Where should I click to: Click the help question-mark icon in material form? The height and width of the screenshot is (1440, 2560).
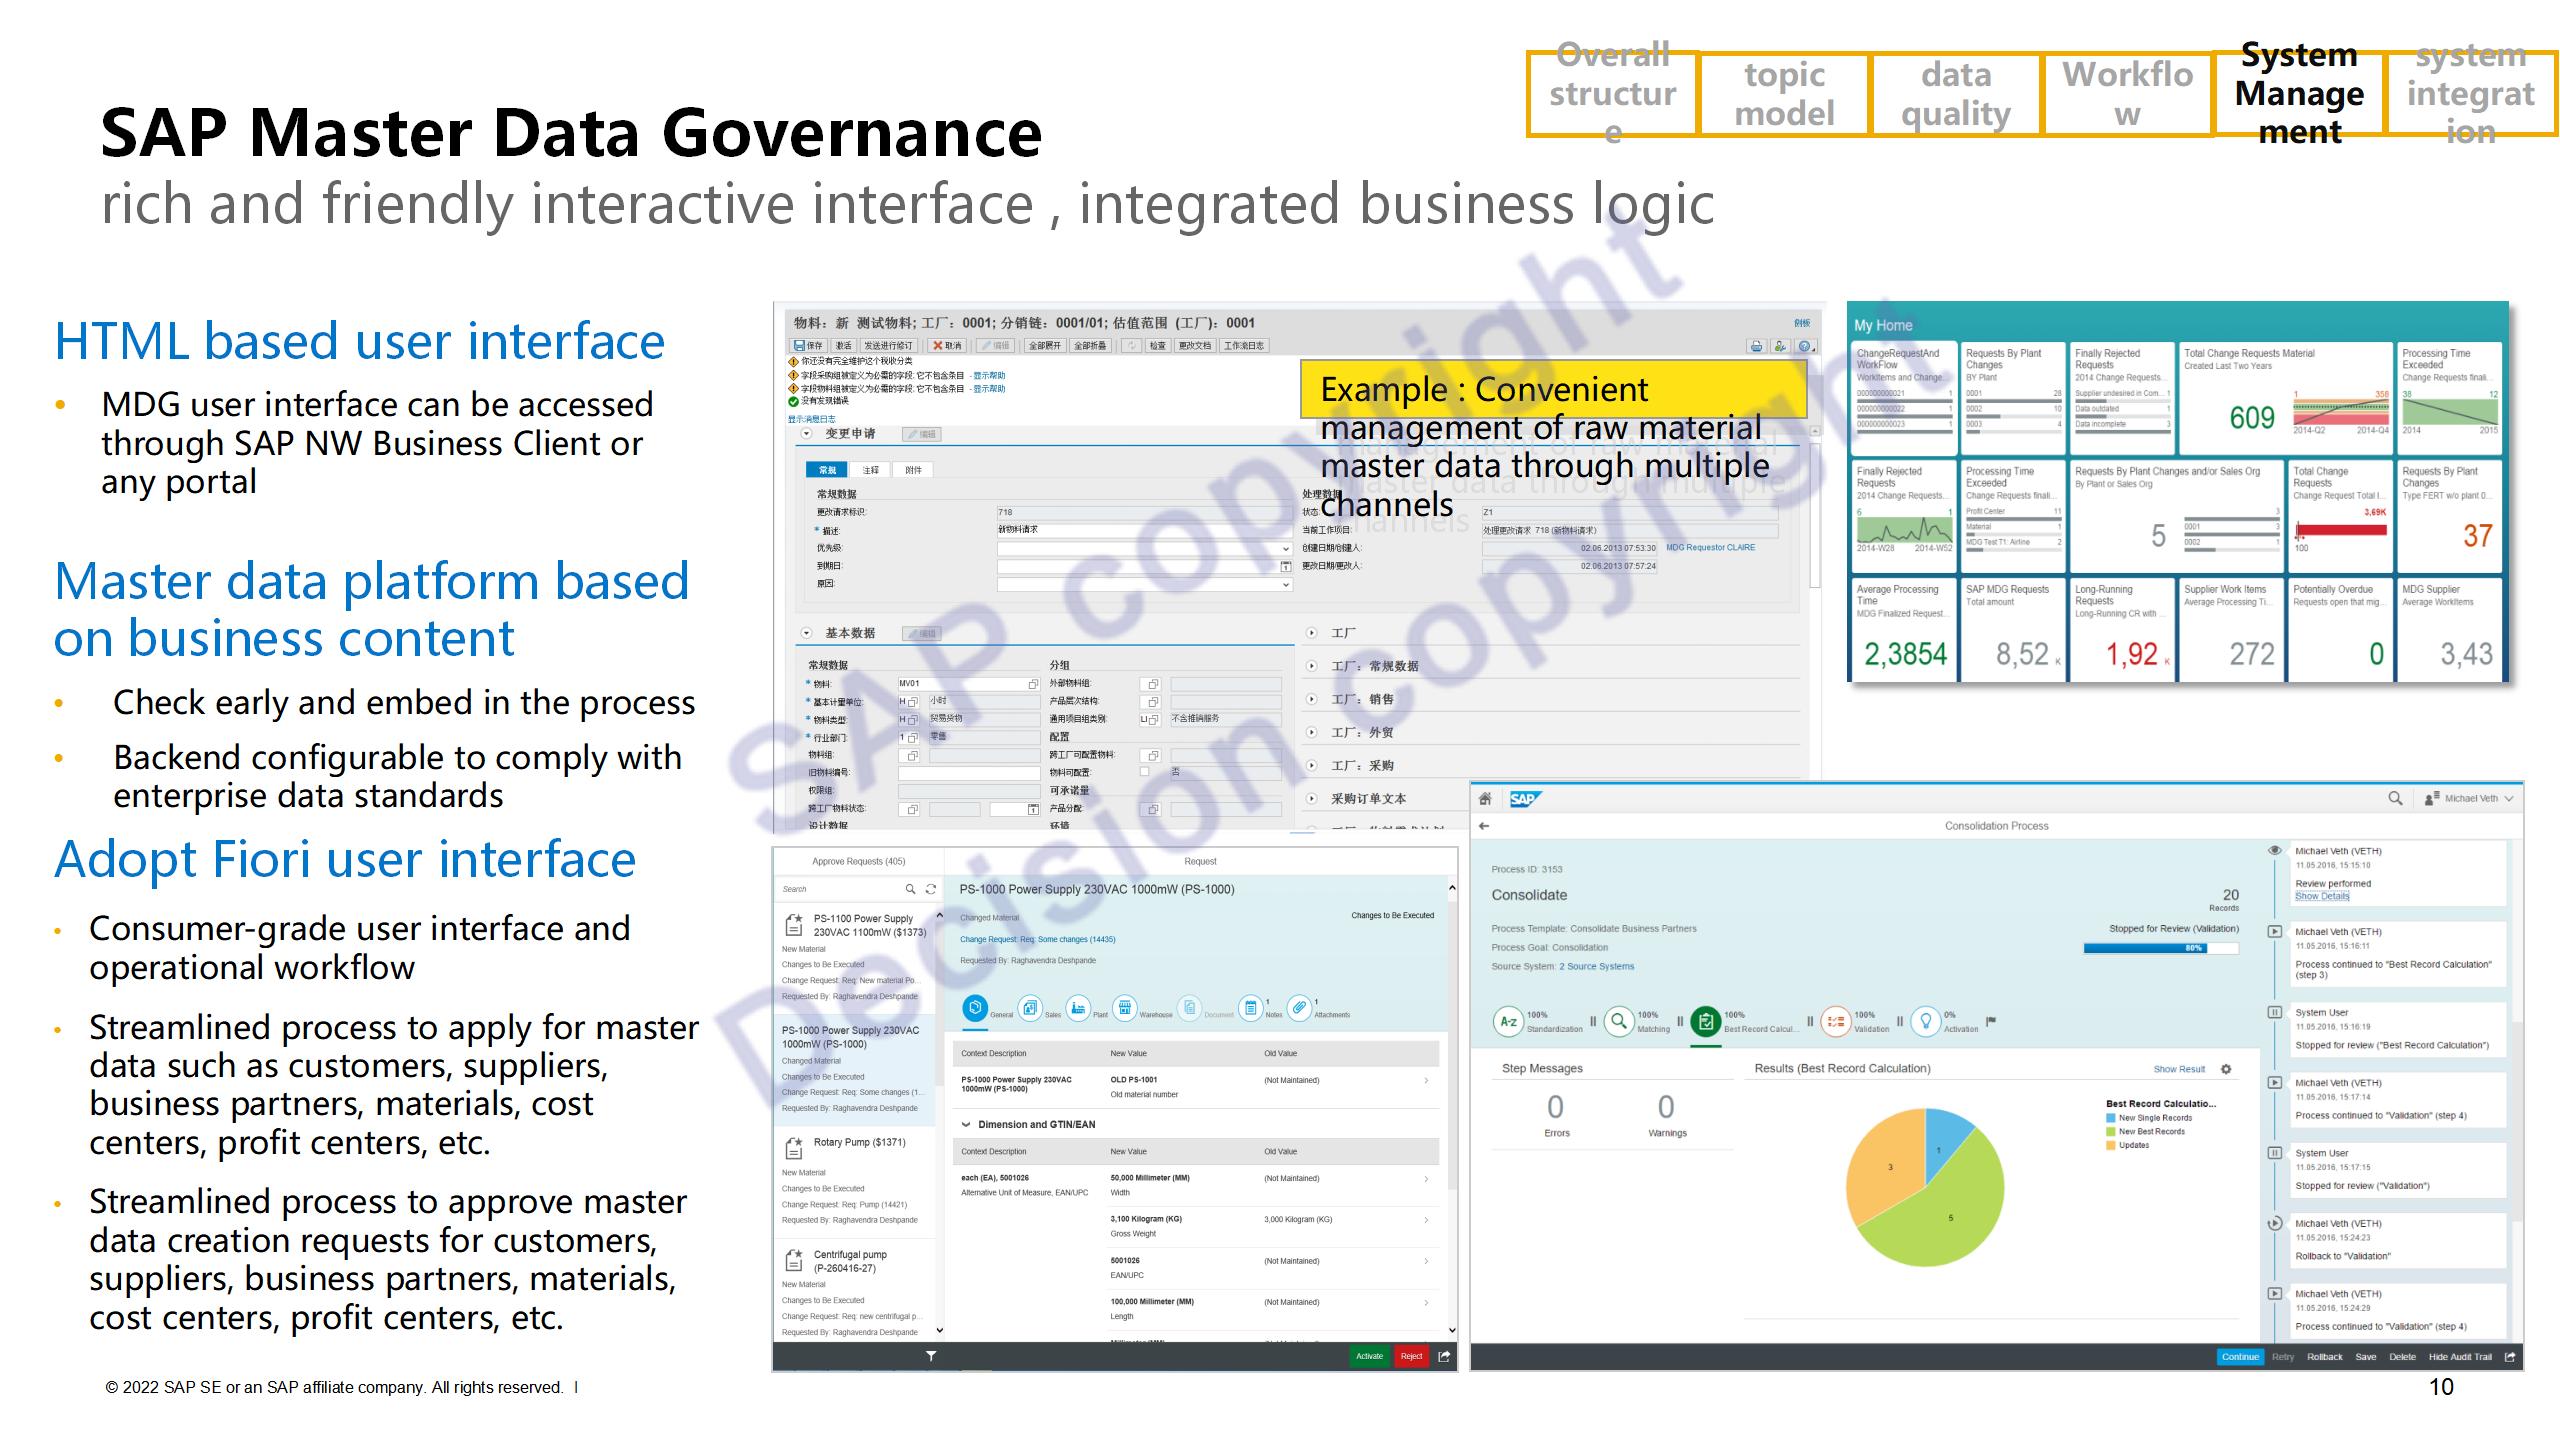1804,346
